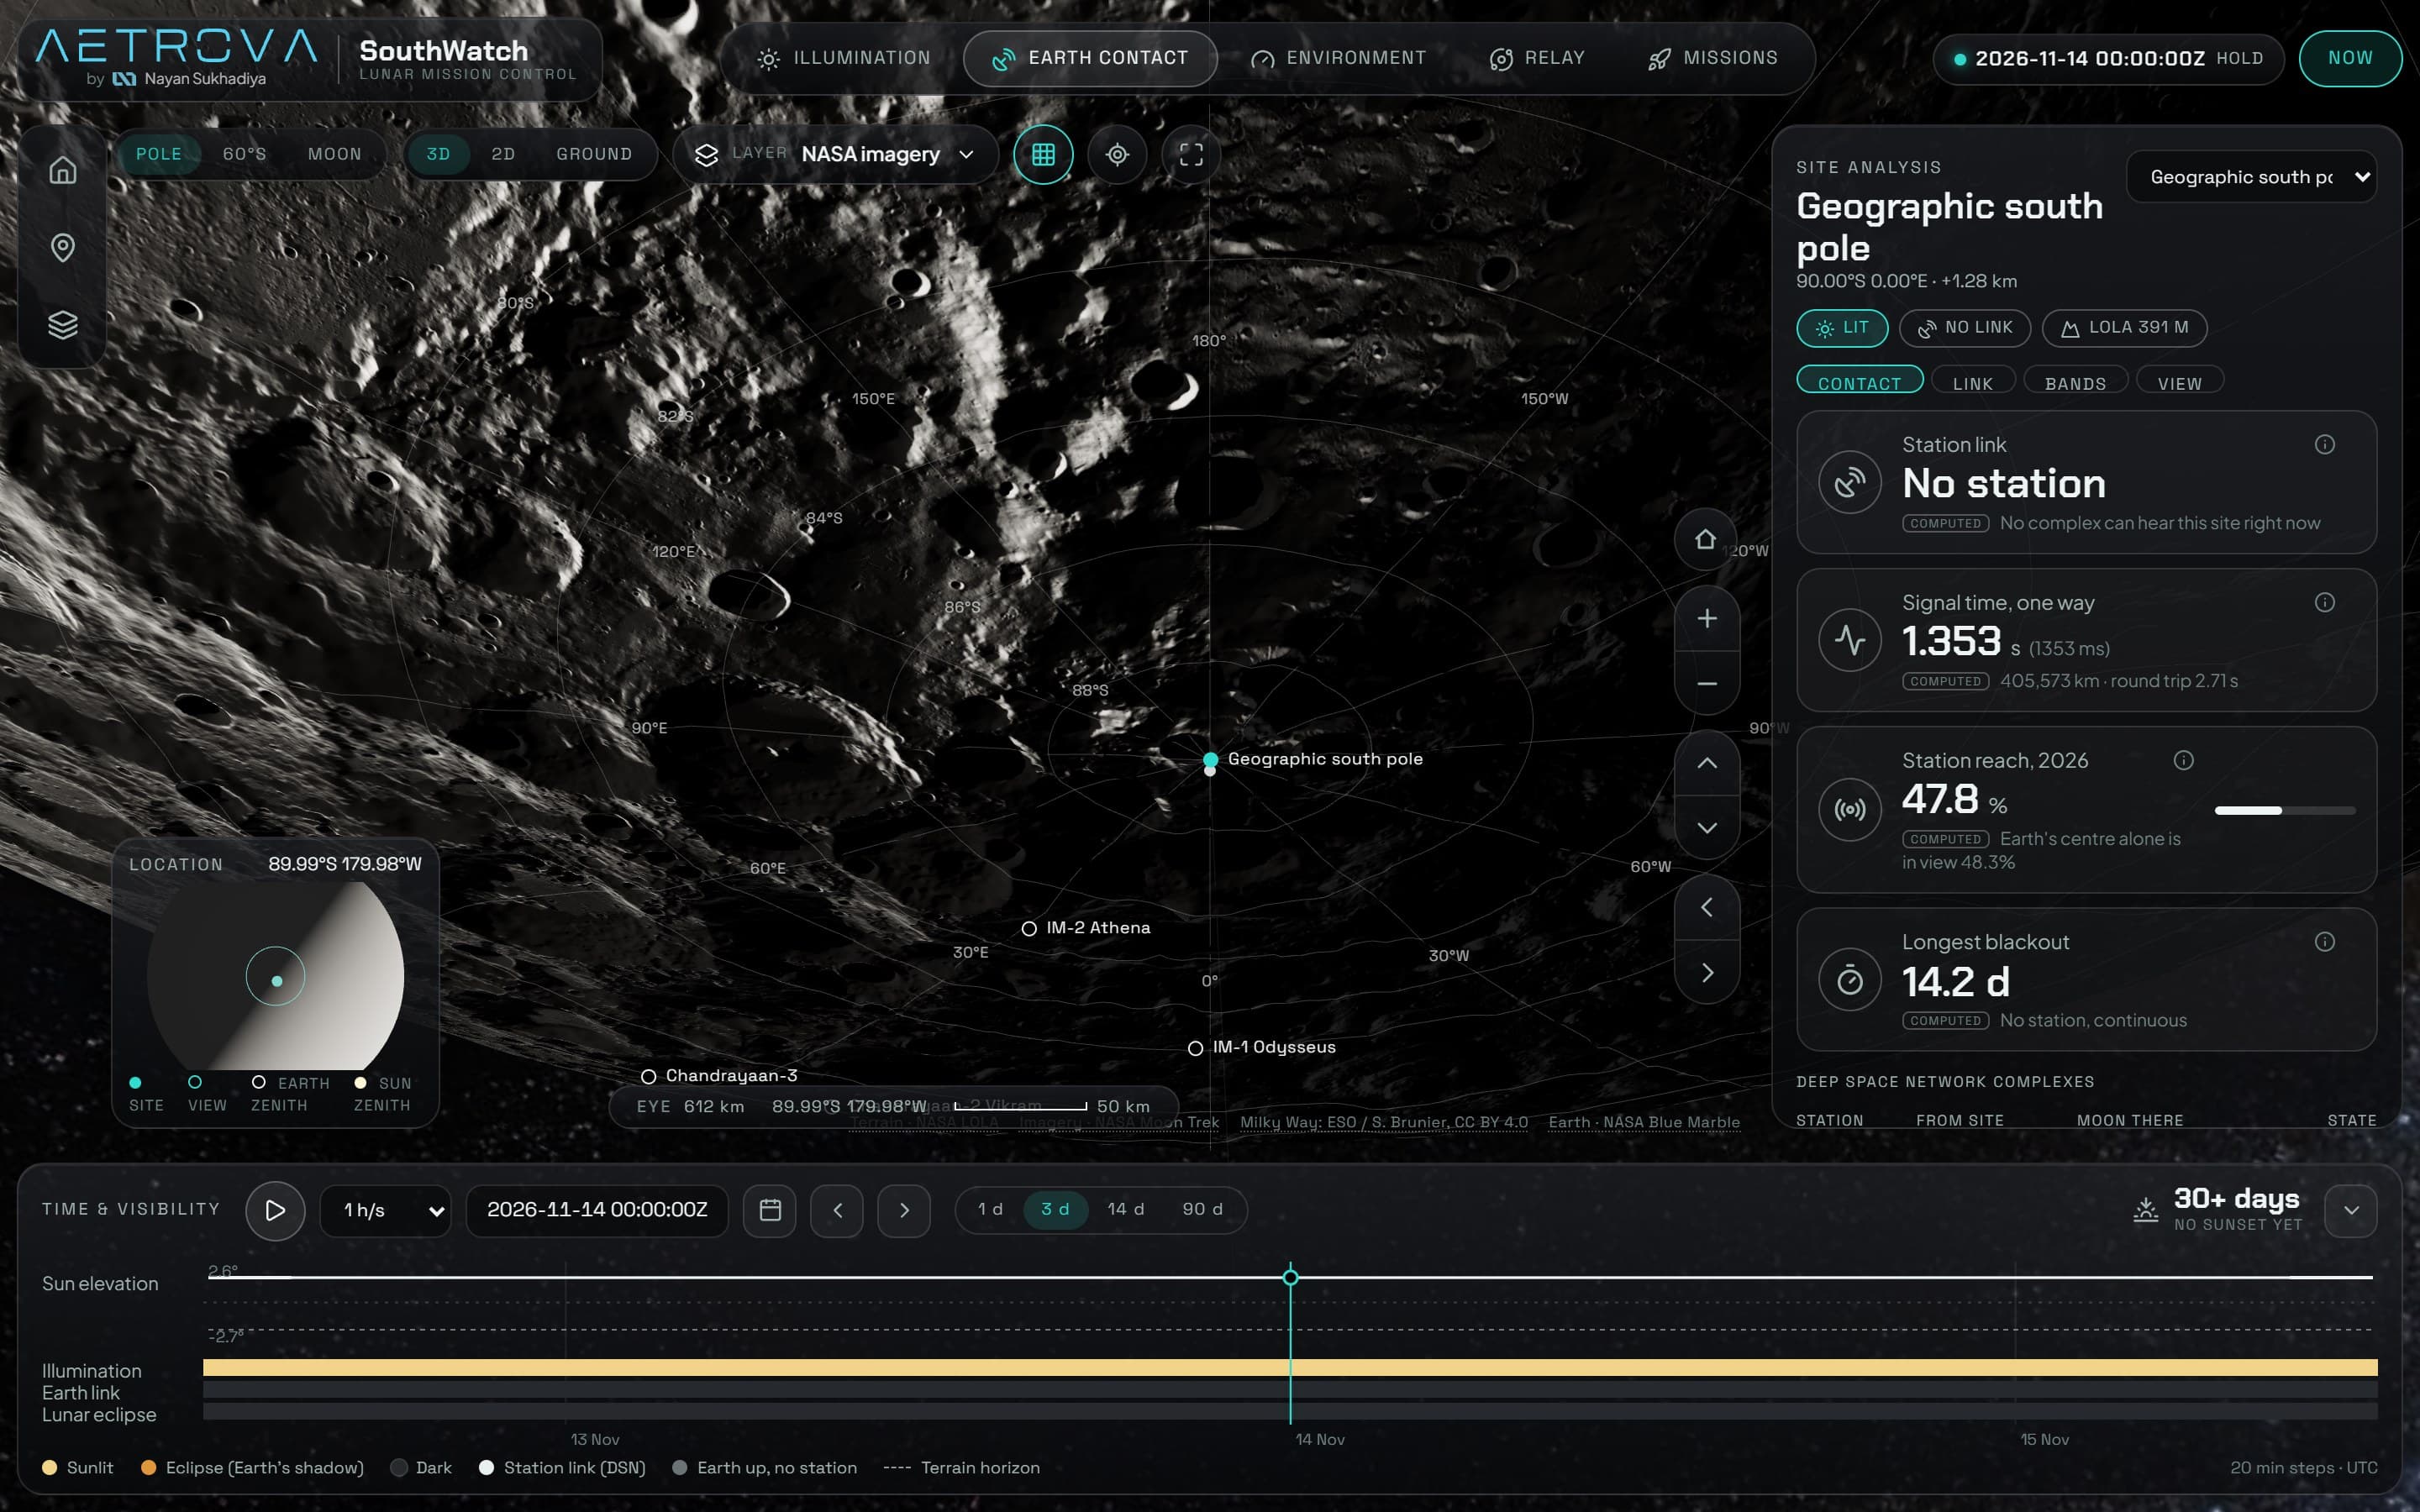The width and height of the screenshot is (2420, 1512).
Task: Step timeline back with left arrow
Action: 837,1210
